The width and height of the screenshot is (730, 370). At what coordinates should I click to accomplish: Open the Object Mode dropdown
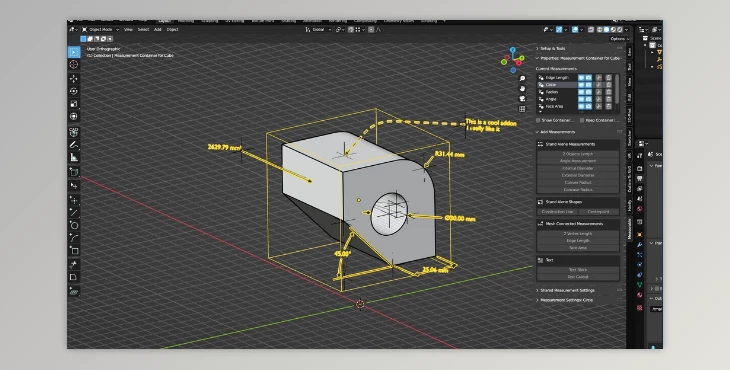101,29
